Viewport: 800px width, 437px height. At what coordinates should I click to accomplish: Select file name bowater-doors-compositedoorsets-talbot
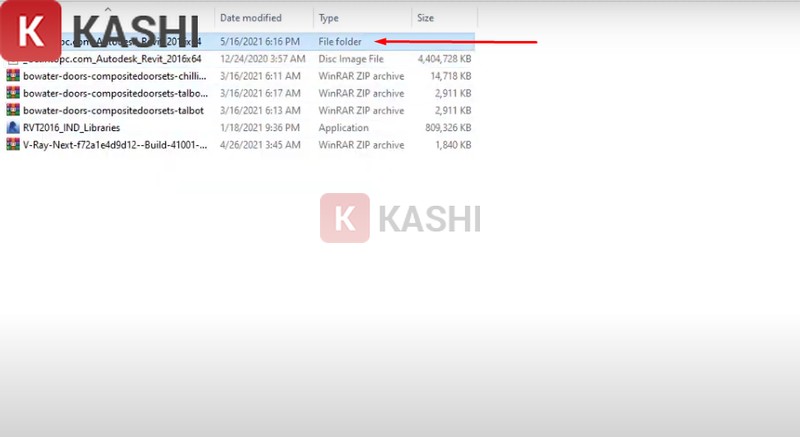113,110
